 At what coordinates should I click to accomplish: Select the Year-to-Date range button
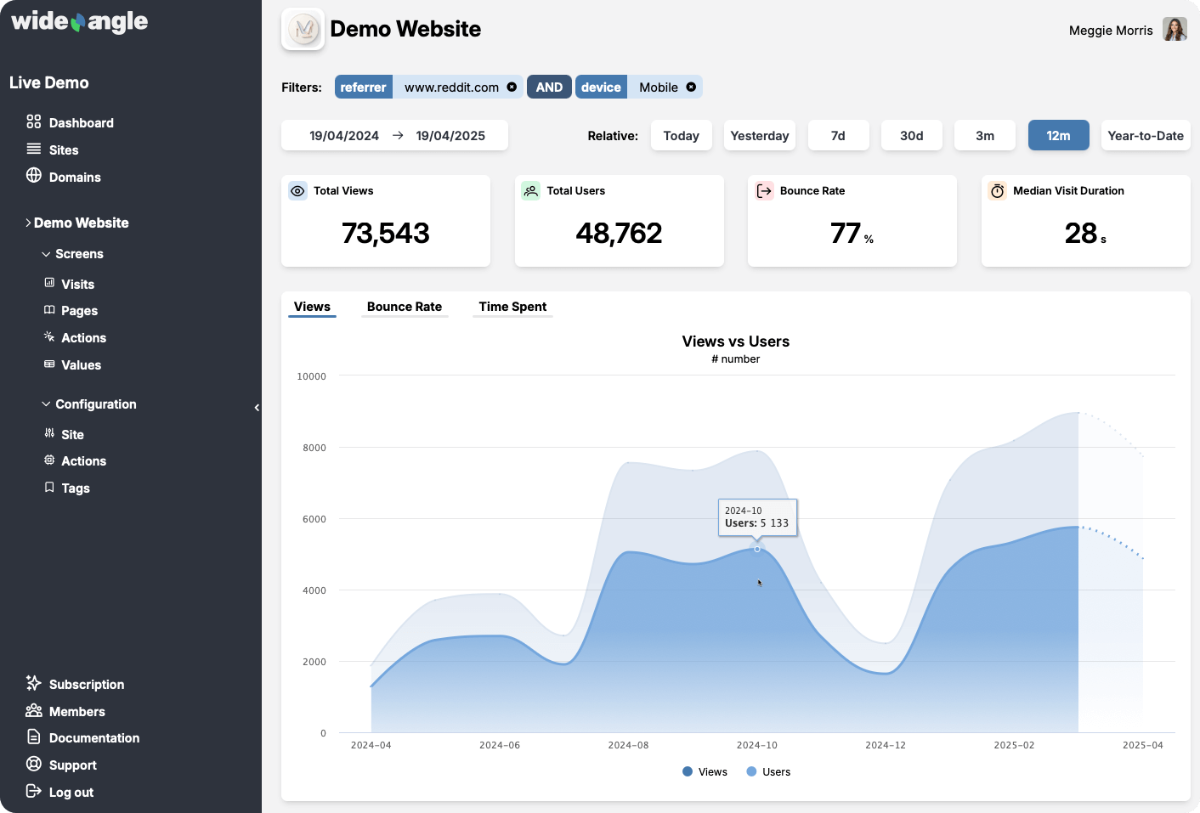(1145, 135)
